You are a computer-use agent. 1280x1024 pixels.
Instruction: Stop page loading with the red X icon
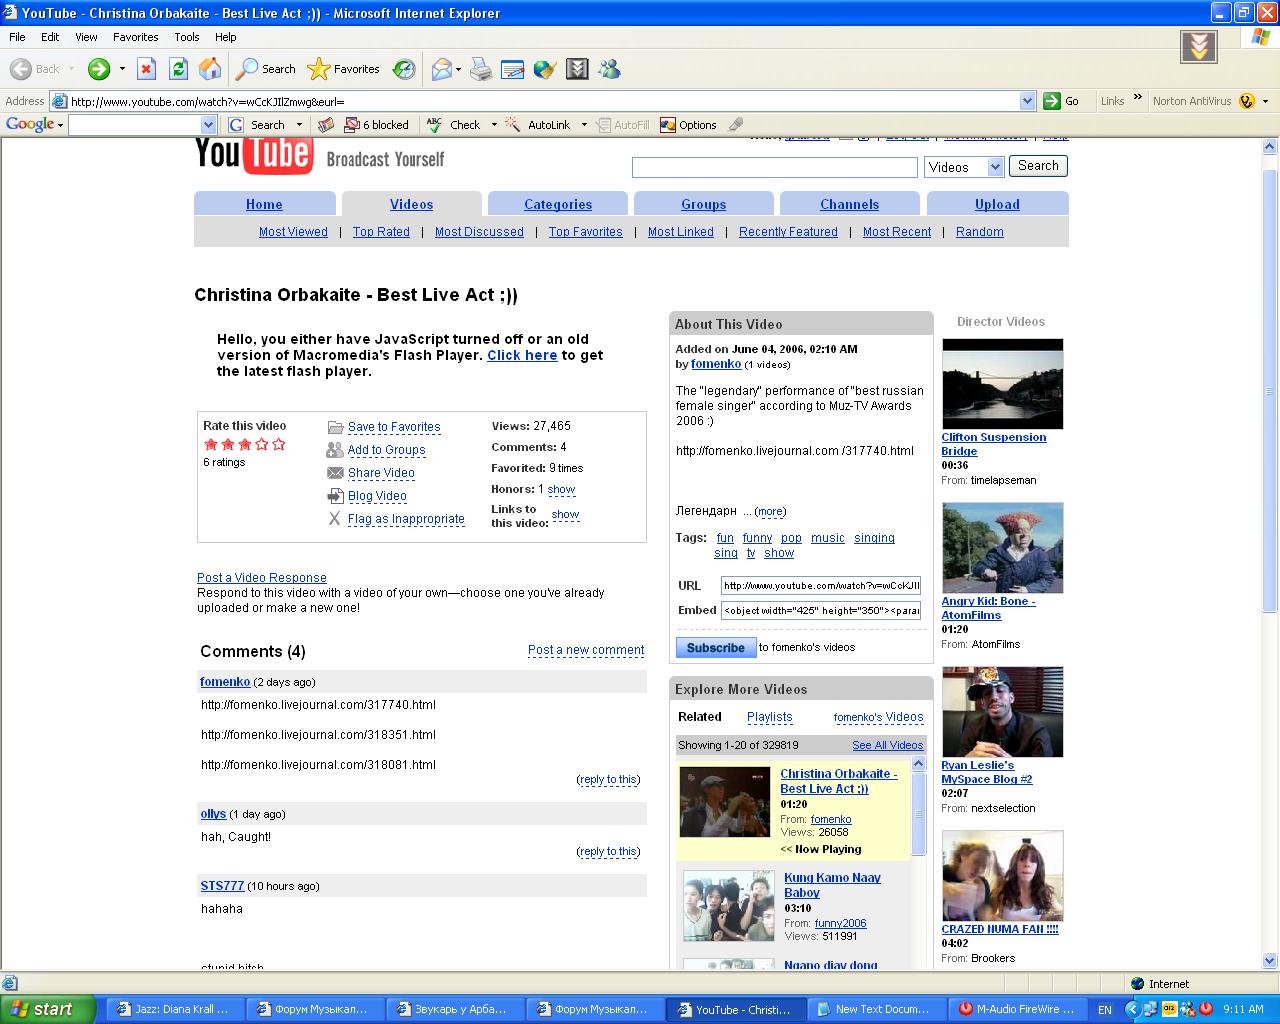coord(146,69)
